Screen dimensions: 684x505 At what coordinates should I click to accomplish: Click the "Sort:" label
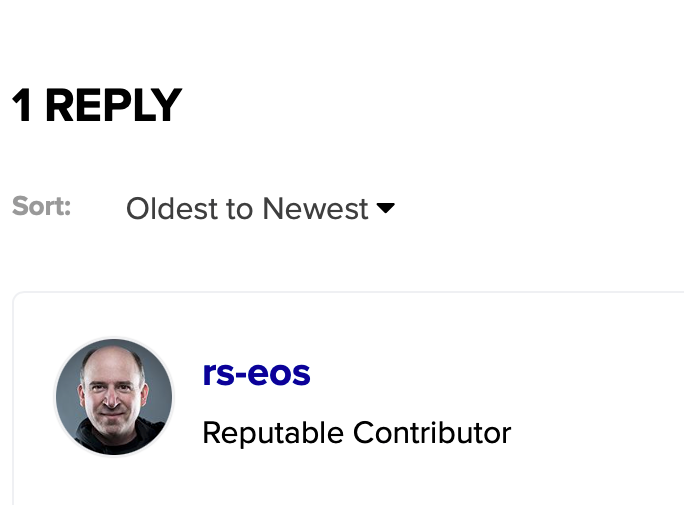click(x=42, y=207)
